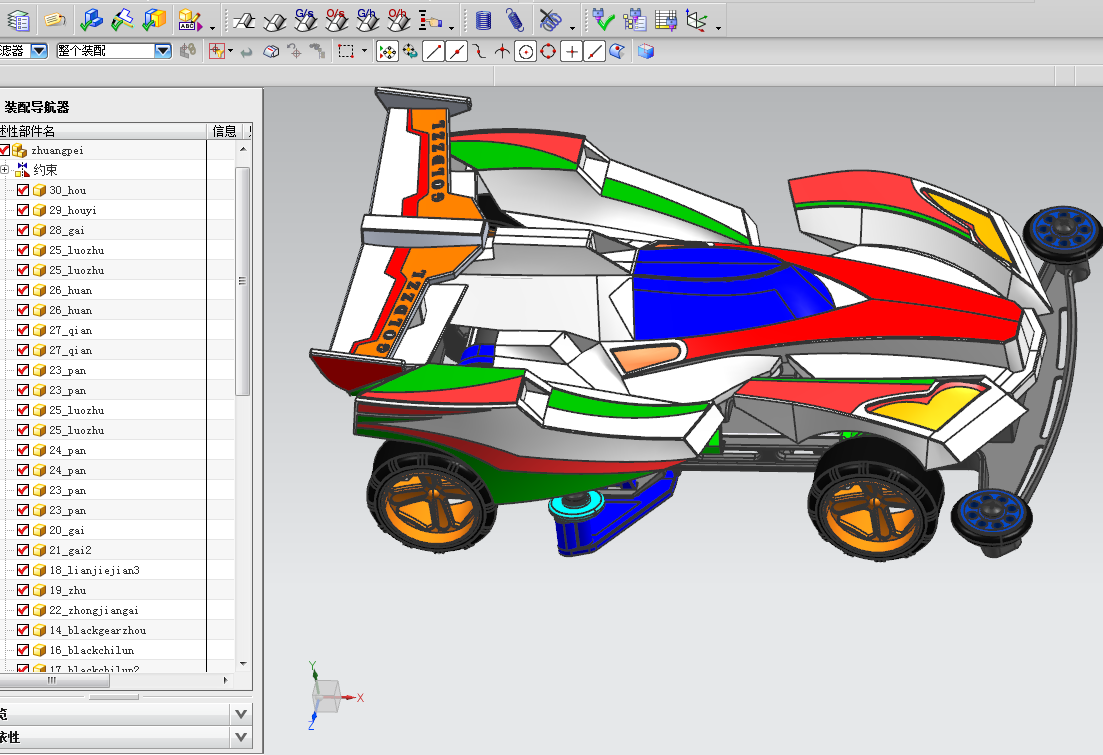Click the O/h sheet metal icon
The image size is (1103, 755).
click(398, 20)
